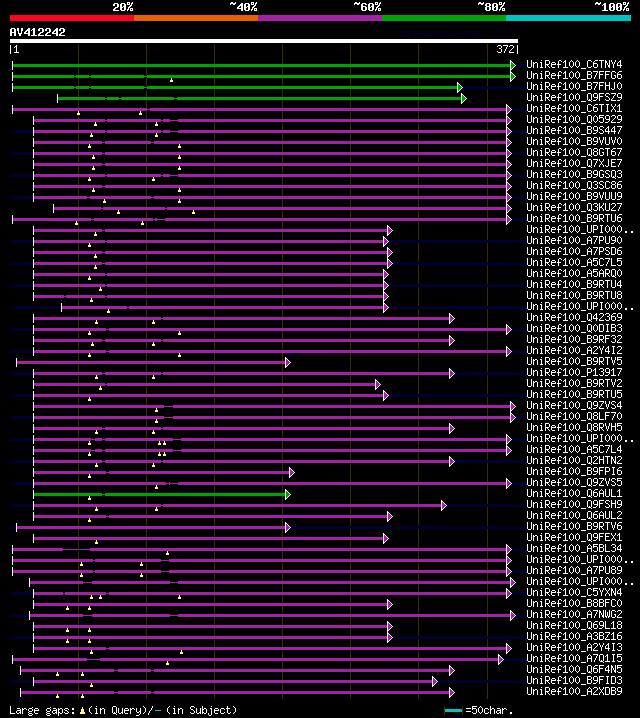Select the UniRef100_B9RF32 label
This screenshot has height=718, width=640.
click(x=574, y=339)
